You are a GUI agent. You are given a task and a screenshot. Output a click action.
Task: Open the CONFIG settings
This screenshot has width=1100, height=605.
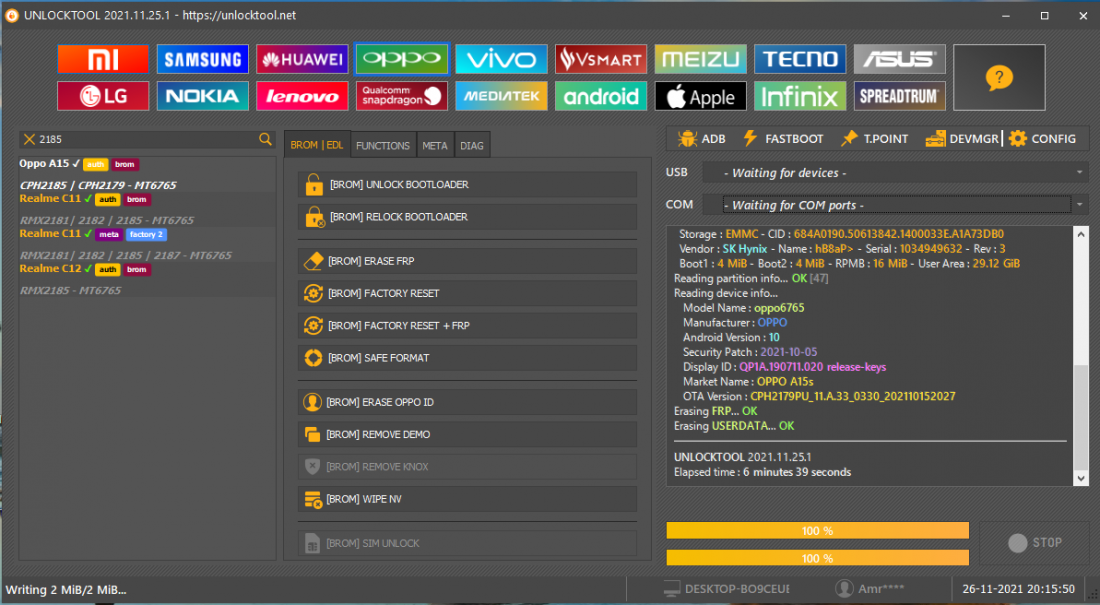(x=1042, y=138)
